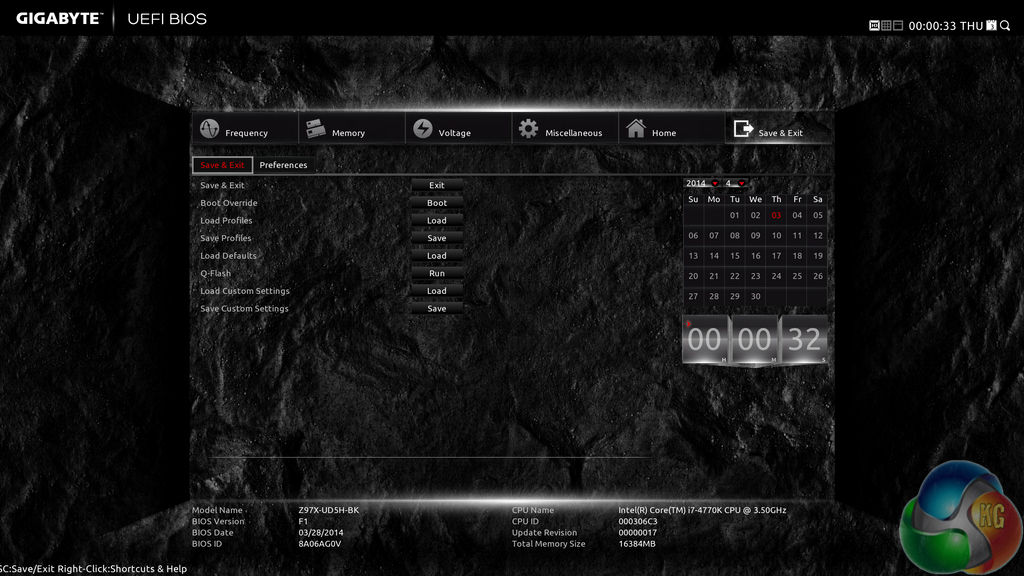Click the minutes flip clock digit
Screen dimensions: 1024x576
(x=755, y=340)
